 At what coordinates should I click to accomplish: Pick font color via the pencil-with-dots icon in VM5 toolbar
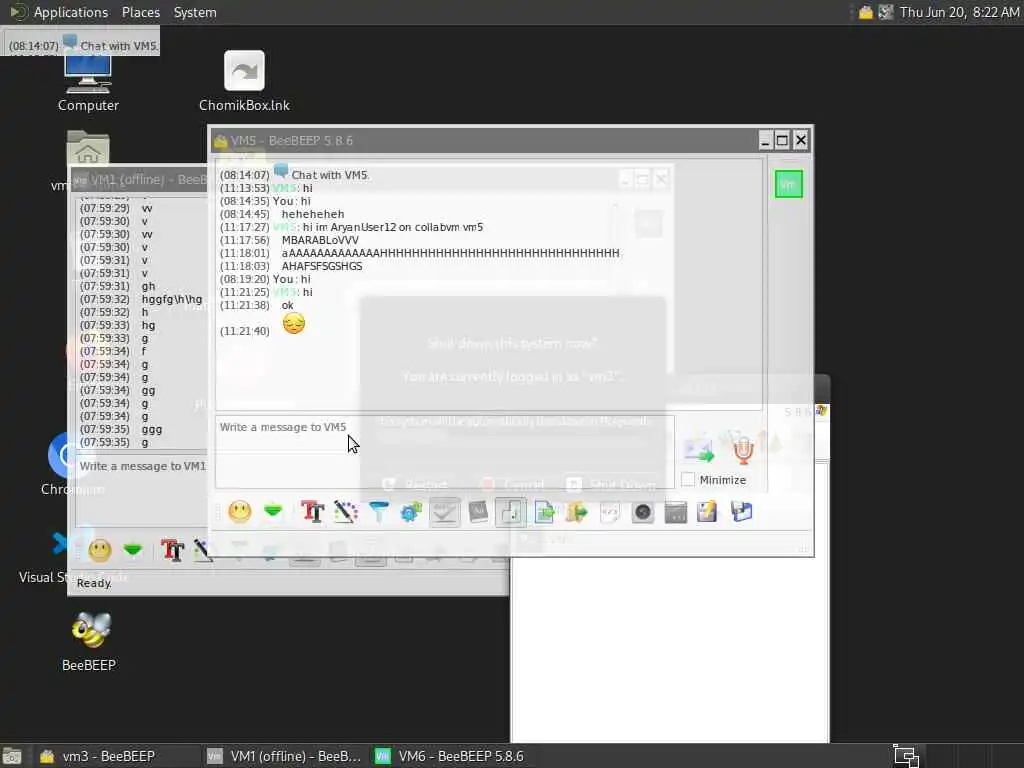click(345, 512)
